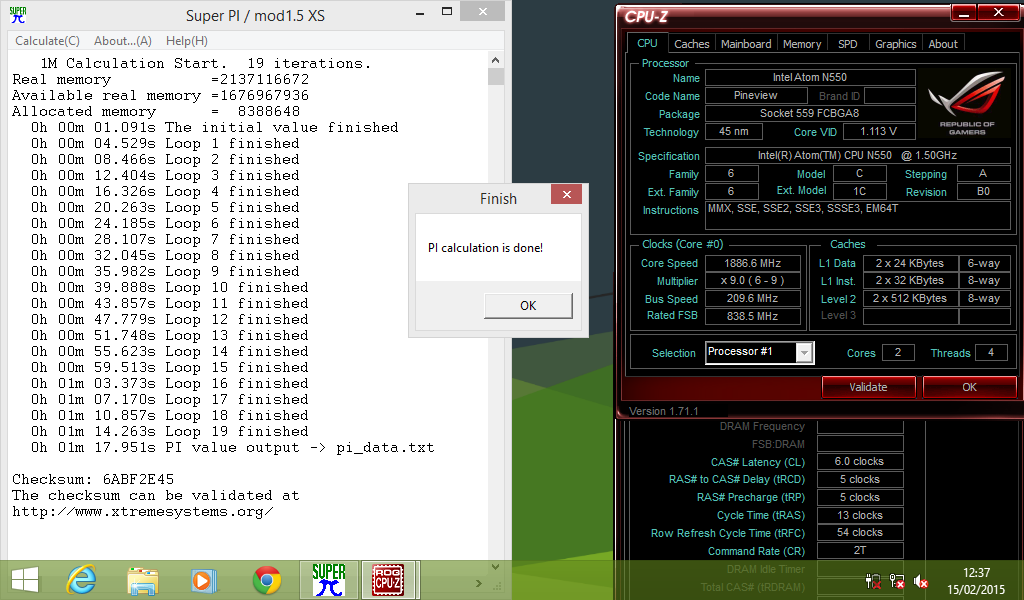Click the Threads value 4
1024x600 pixels.
tap(991, 353)
